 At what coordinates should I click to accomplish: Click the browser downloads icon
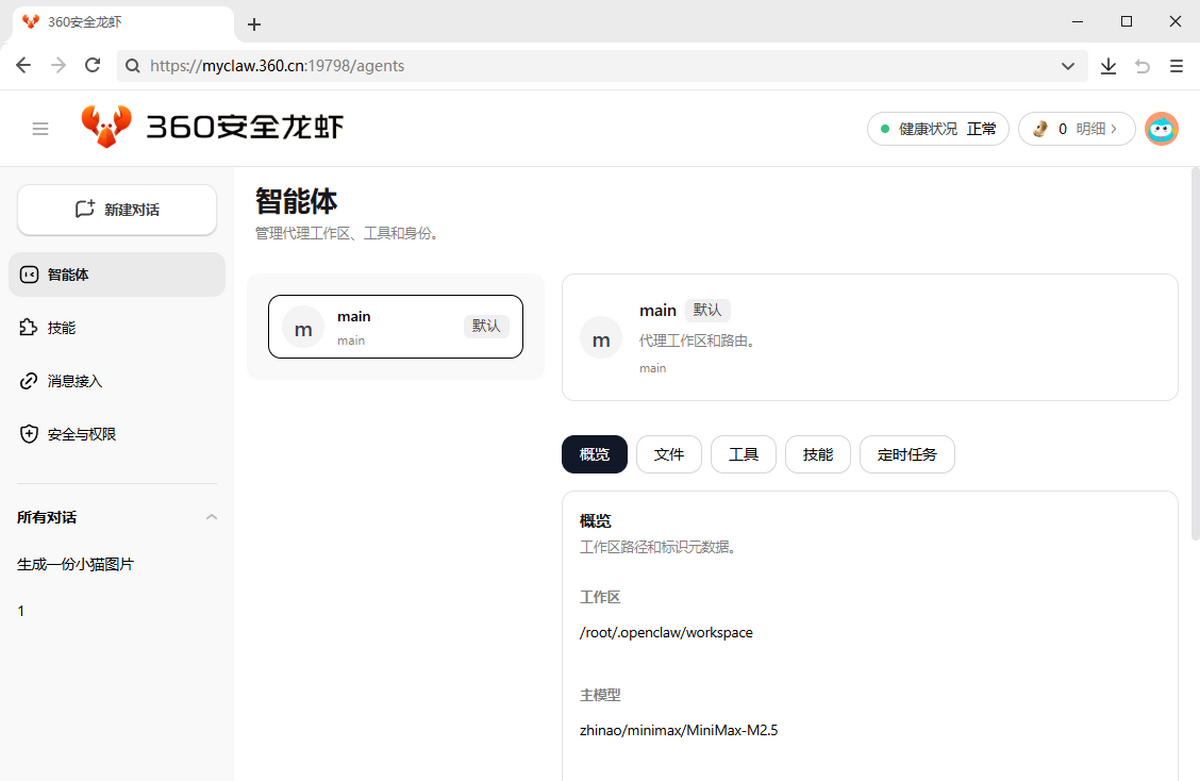point(1108,65)
